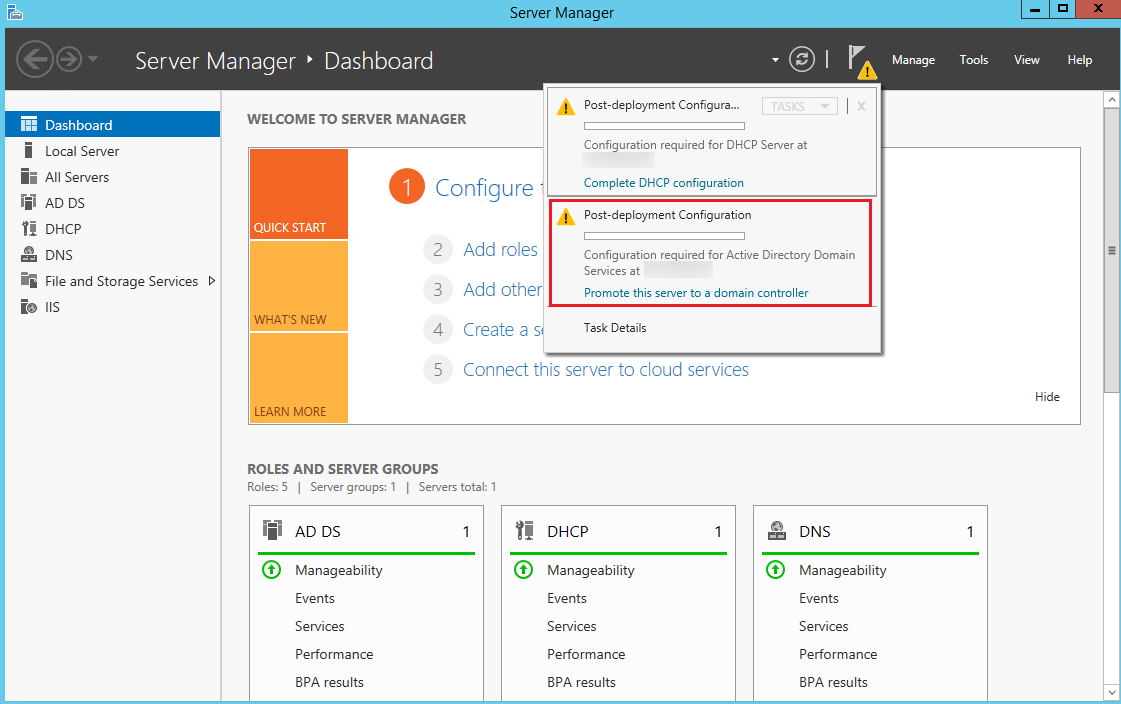Select the WHAT'S NEW tile
The height and width of the screenshot is (704, 1121).
tap(299, 286)
